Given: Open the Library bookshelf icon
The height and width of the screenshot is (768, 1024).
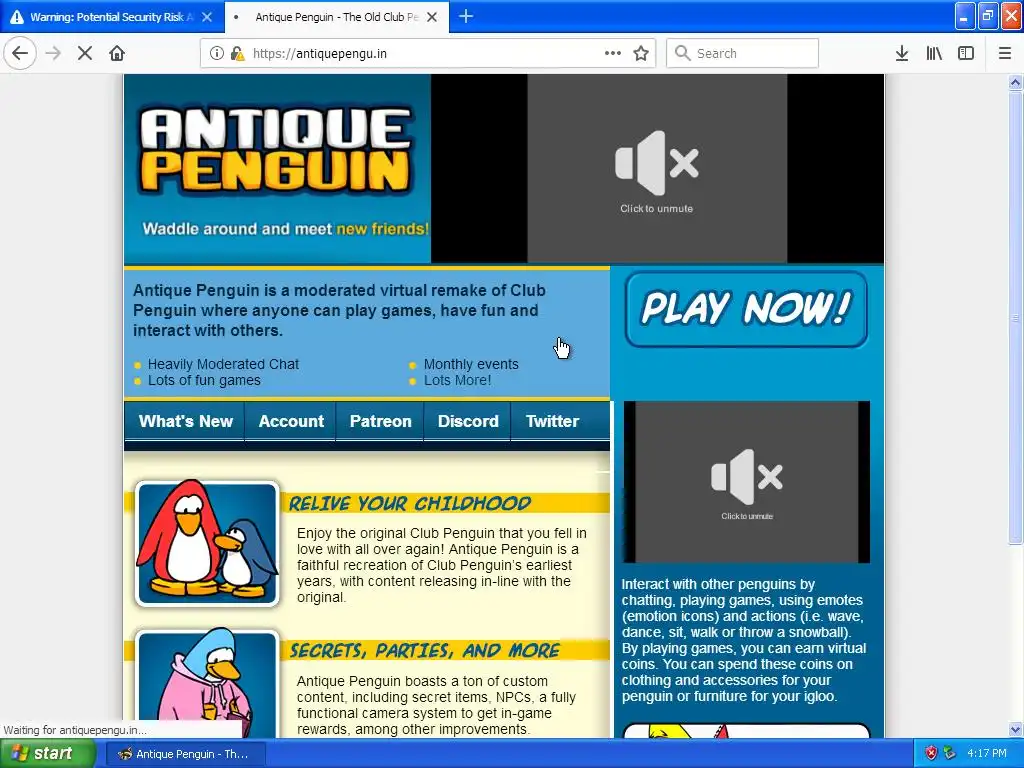Looking at the screenshot, I should [x=934, y=53].
